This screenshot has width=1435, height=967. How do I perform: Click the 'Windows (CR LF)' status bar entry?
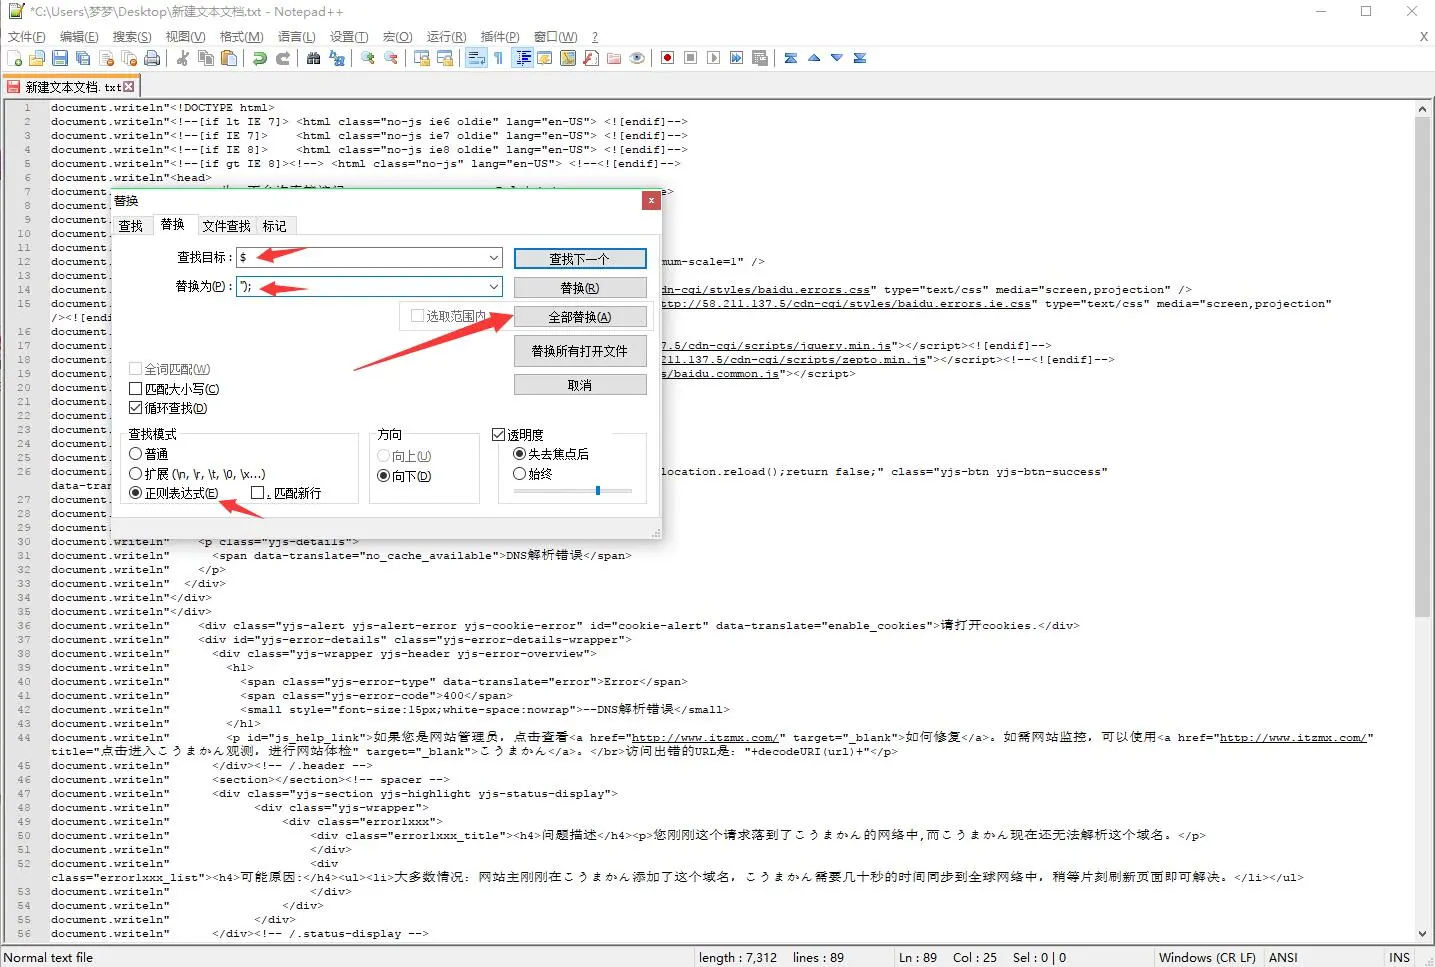click(x=1207, y=957)
